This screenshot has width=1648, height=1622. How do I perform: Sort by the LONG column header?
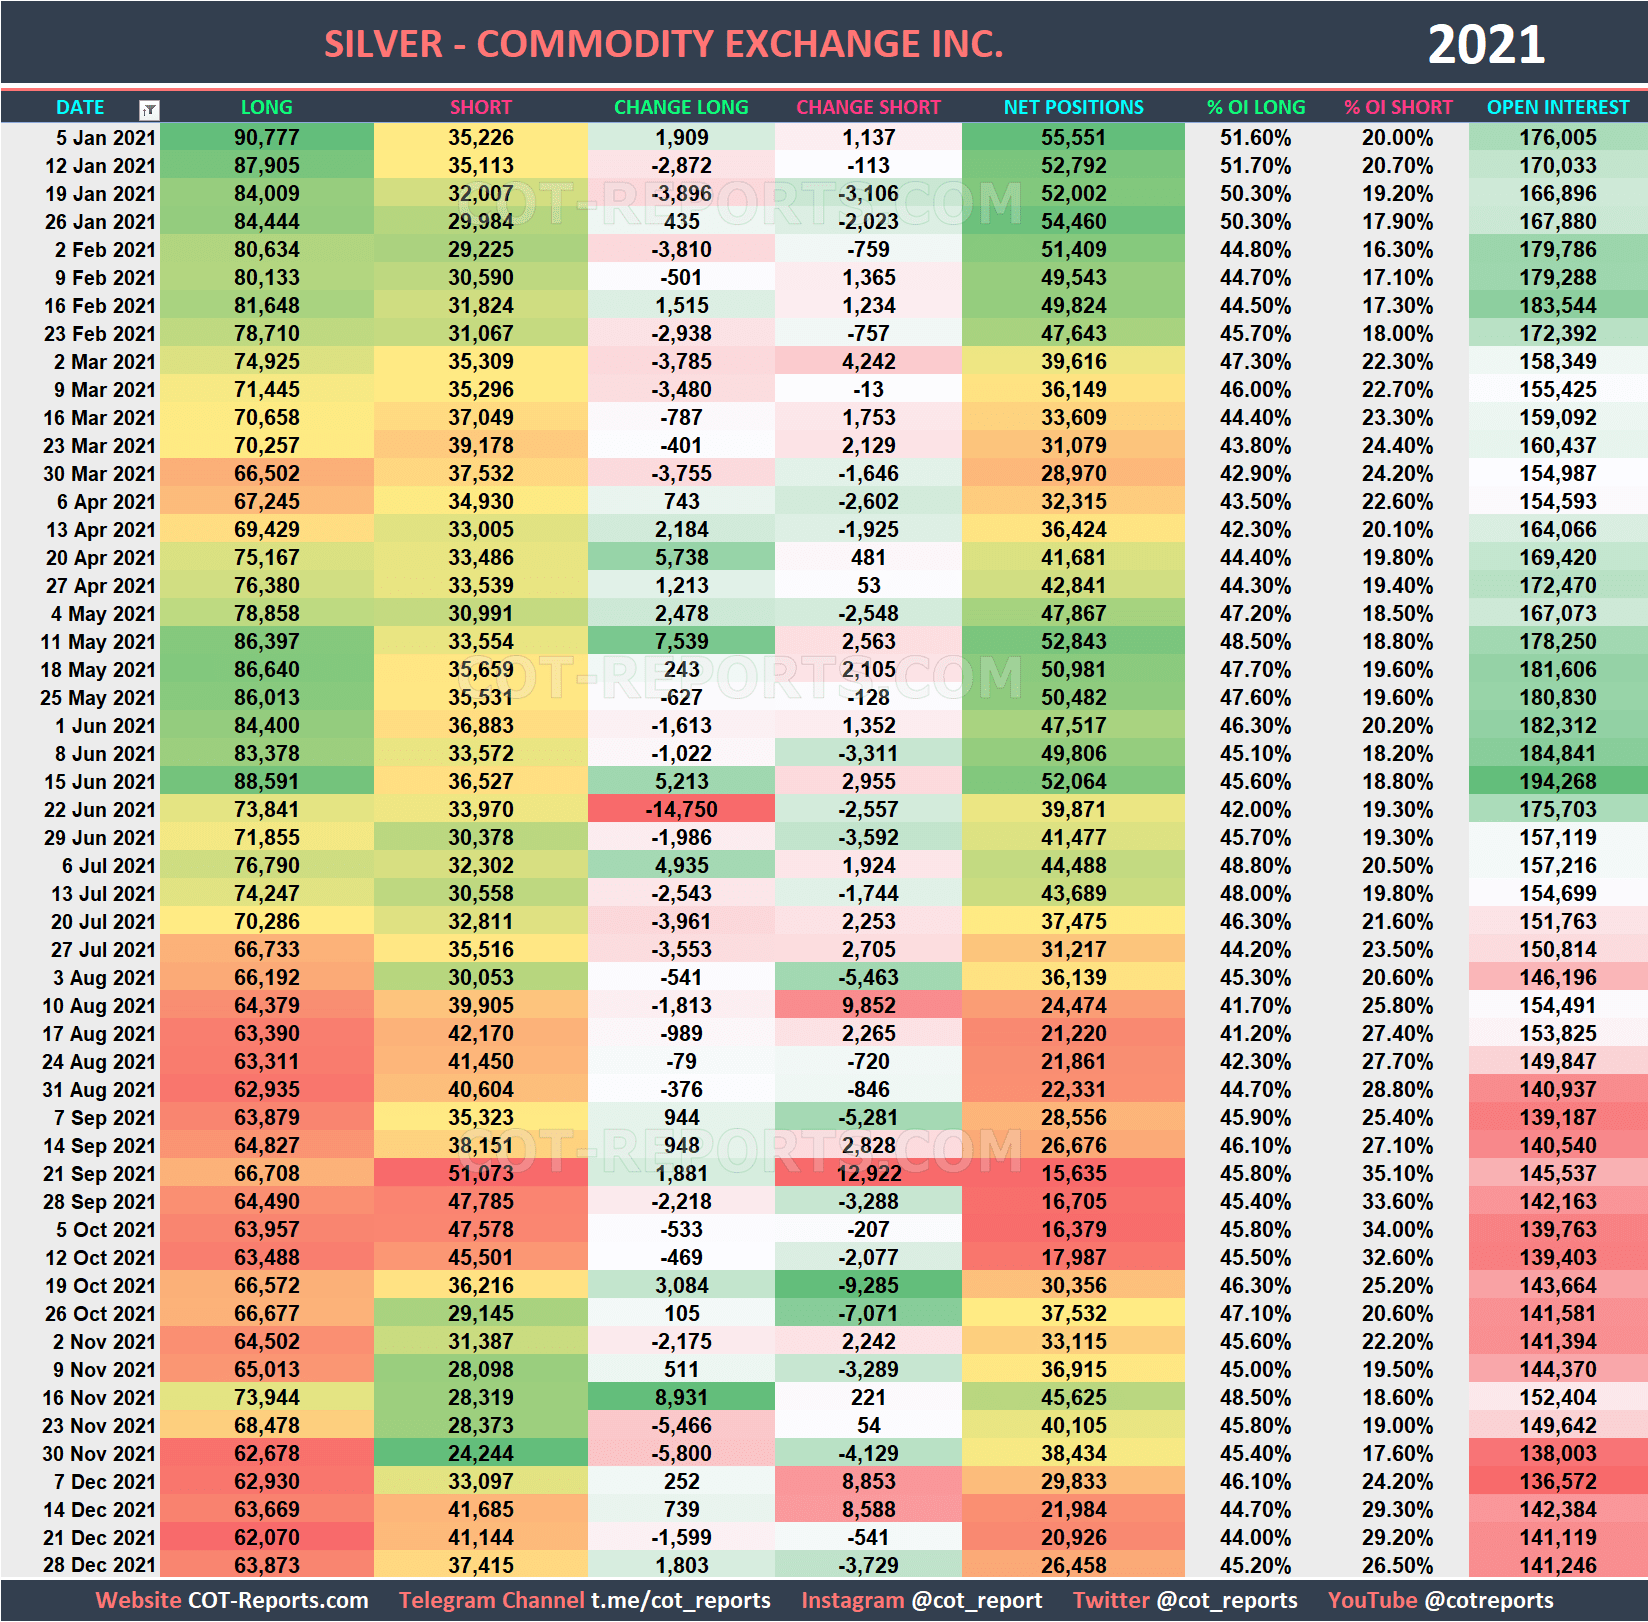[x=266, y=107]
